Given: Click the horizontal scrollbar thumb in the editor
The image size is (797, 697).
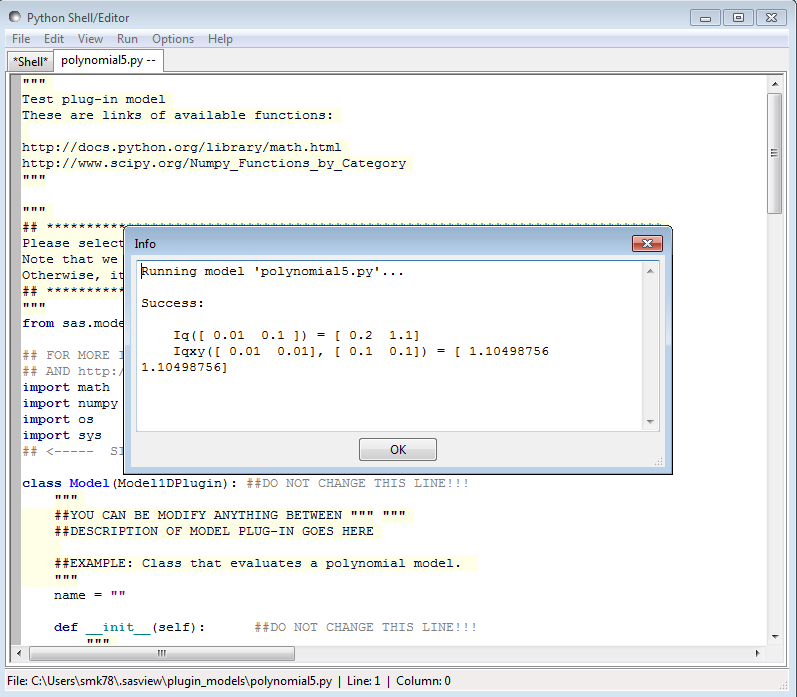Looking at the screenshot, I should tap(160, 652).
